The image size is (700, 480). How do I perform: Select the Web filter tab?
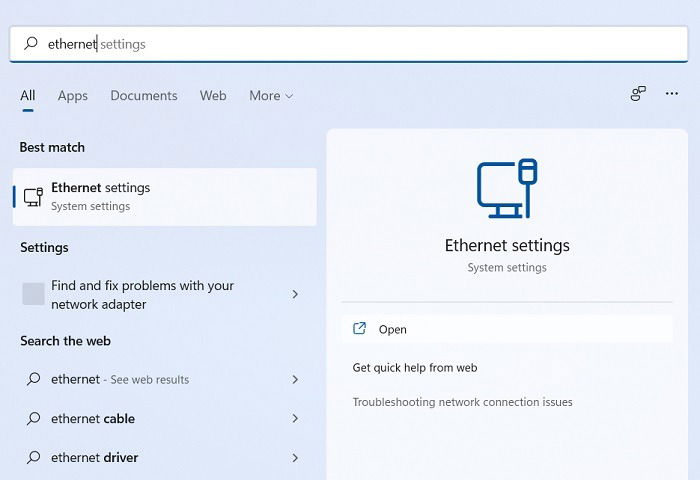[213, 96]
